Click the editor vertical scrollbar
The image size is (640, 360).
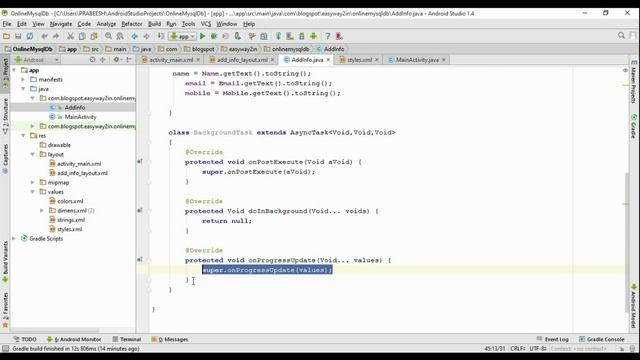(x=627, y=243)
